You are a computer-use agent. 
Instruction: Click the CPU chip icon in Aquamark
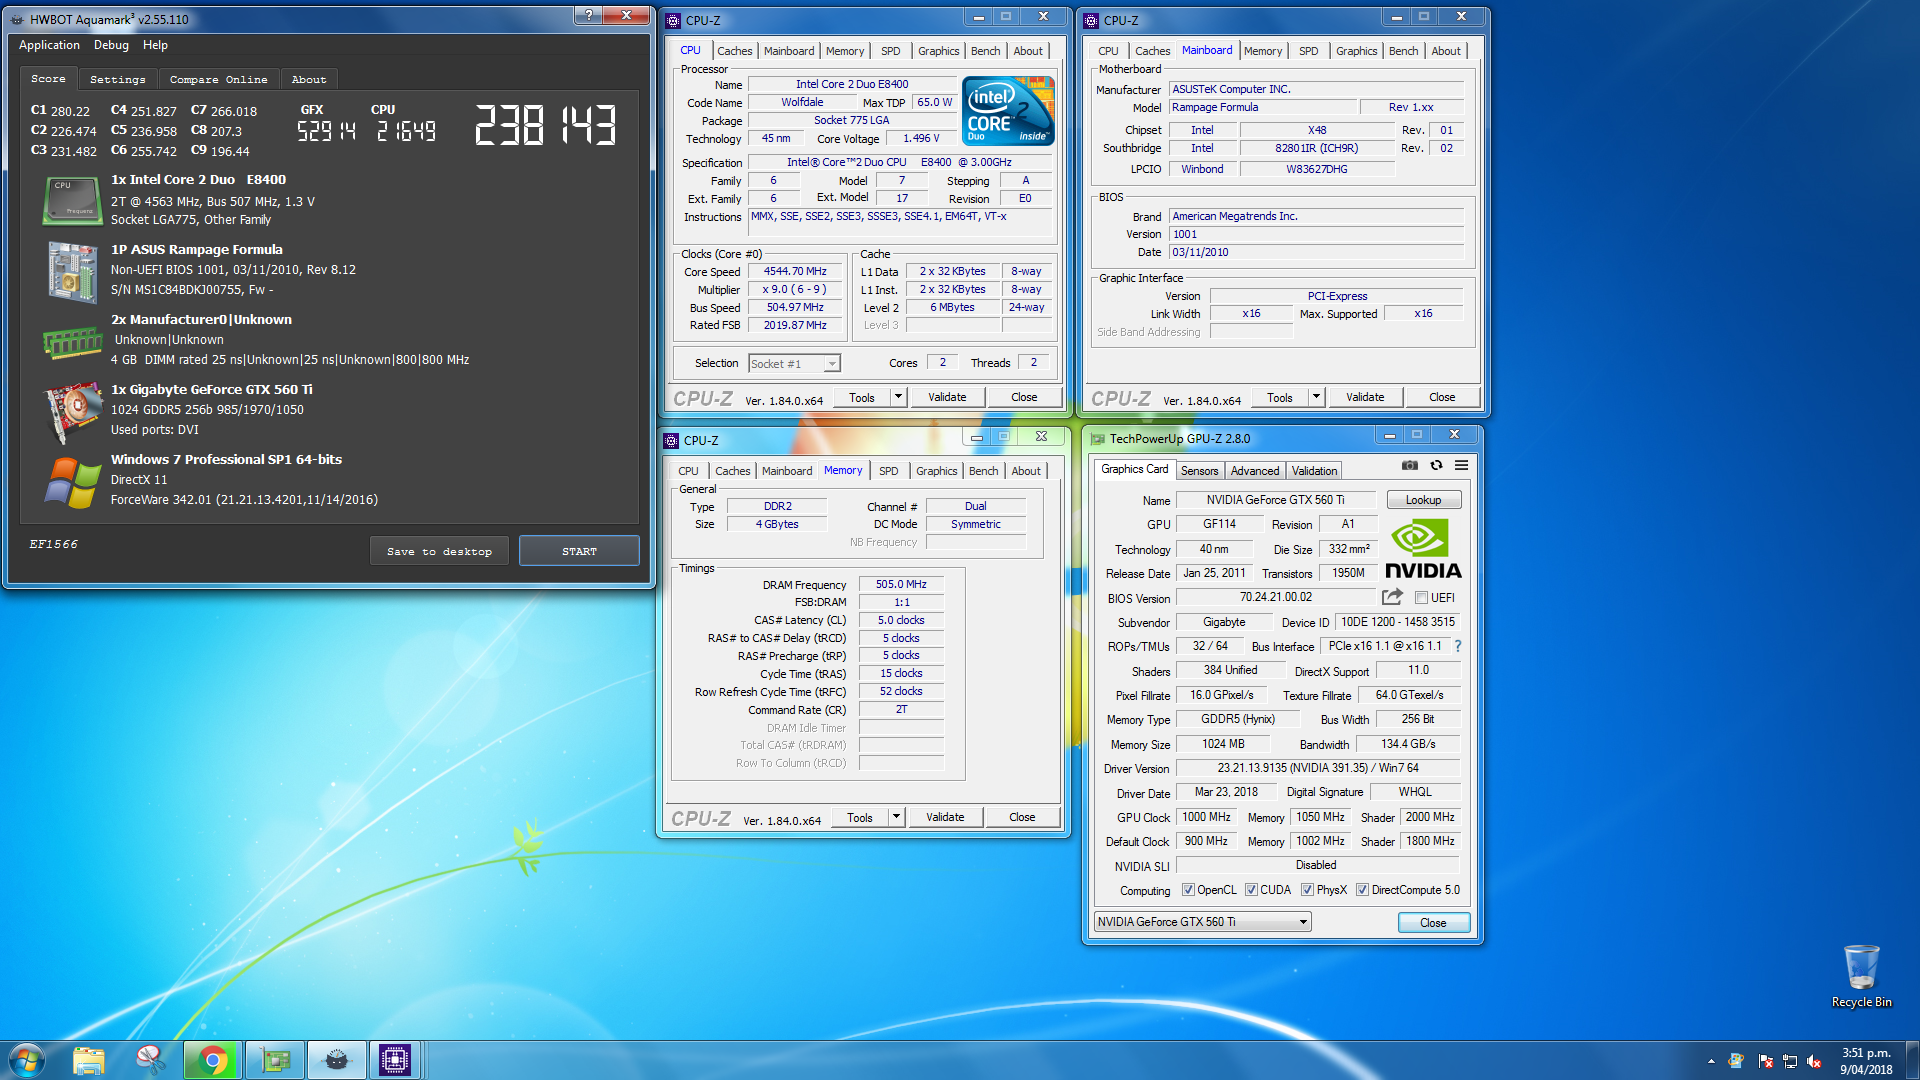(x=72, y=199)
